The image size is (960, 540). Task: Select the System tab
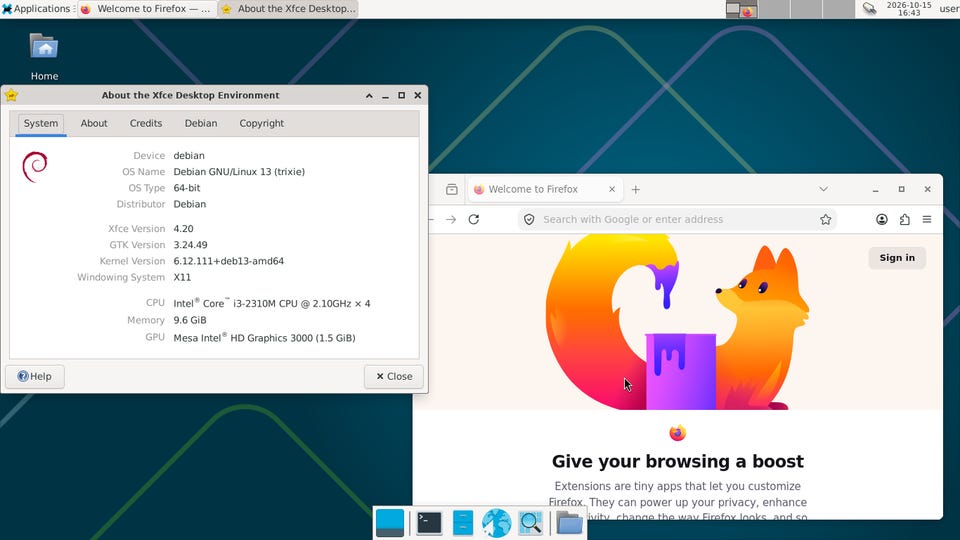pyautogui.click(x=41, y=123)
